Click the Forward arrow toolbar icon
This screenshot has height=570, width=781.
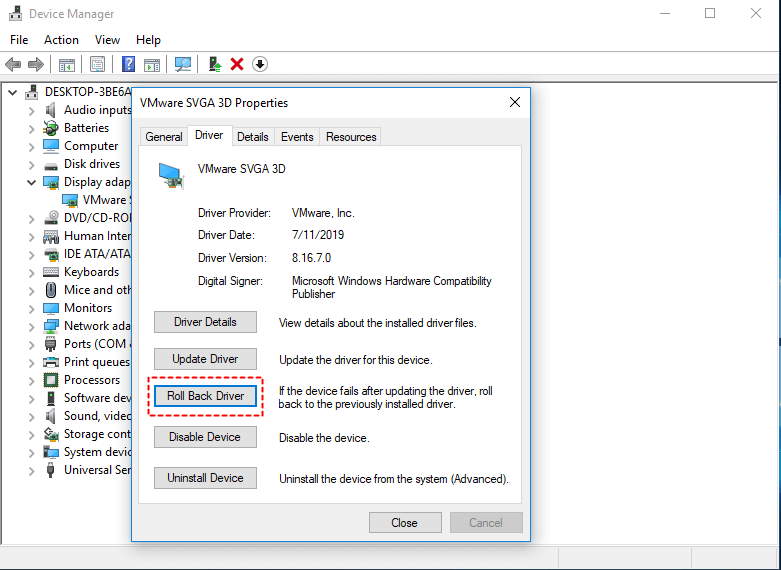coord(35,64)
